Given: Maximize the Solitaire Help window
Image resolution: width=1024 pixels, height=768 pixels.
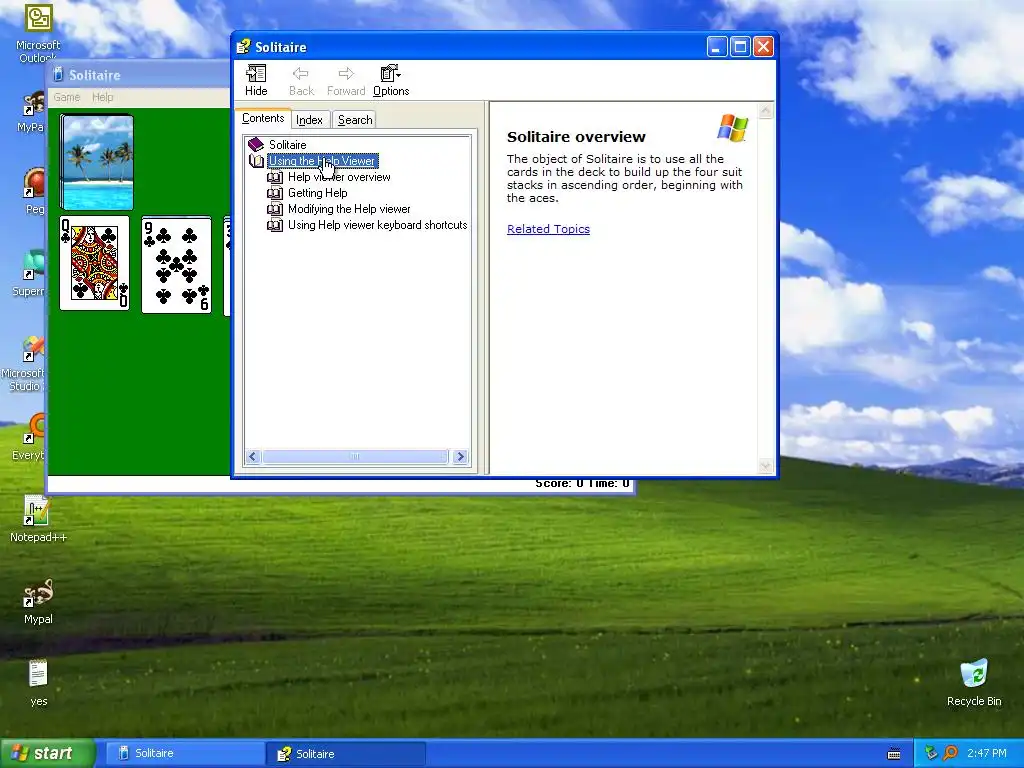Looking at the screenshot, I should click(x=740, y=47).
